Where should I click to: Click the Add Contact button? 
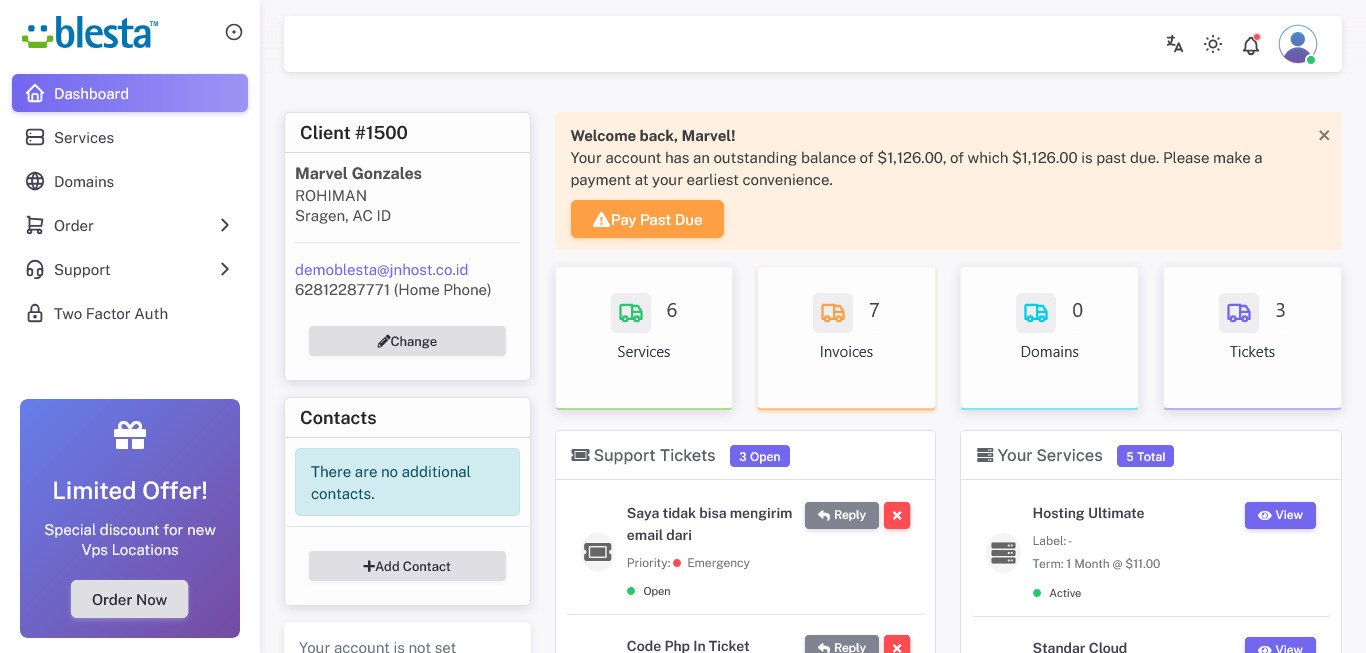[407, 566]
